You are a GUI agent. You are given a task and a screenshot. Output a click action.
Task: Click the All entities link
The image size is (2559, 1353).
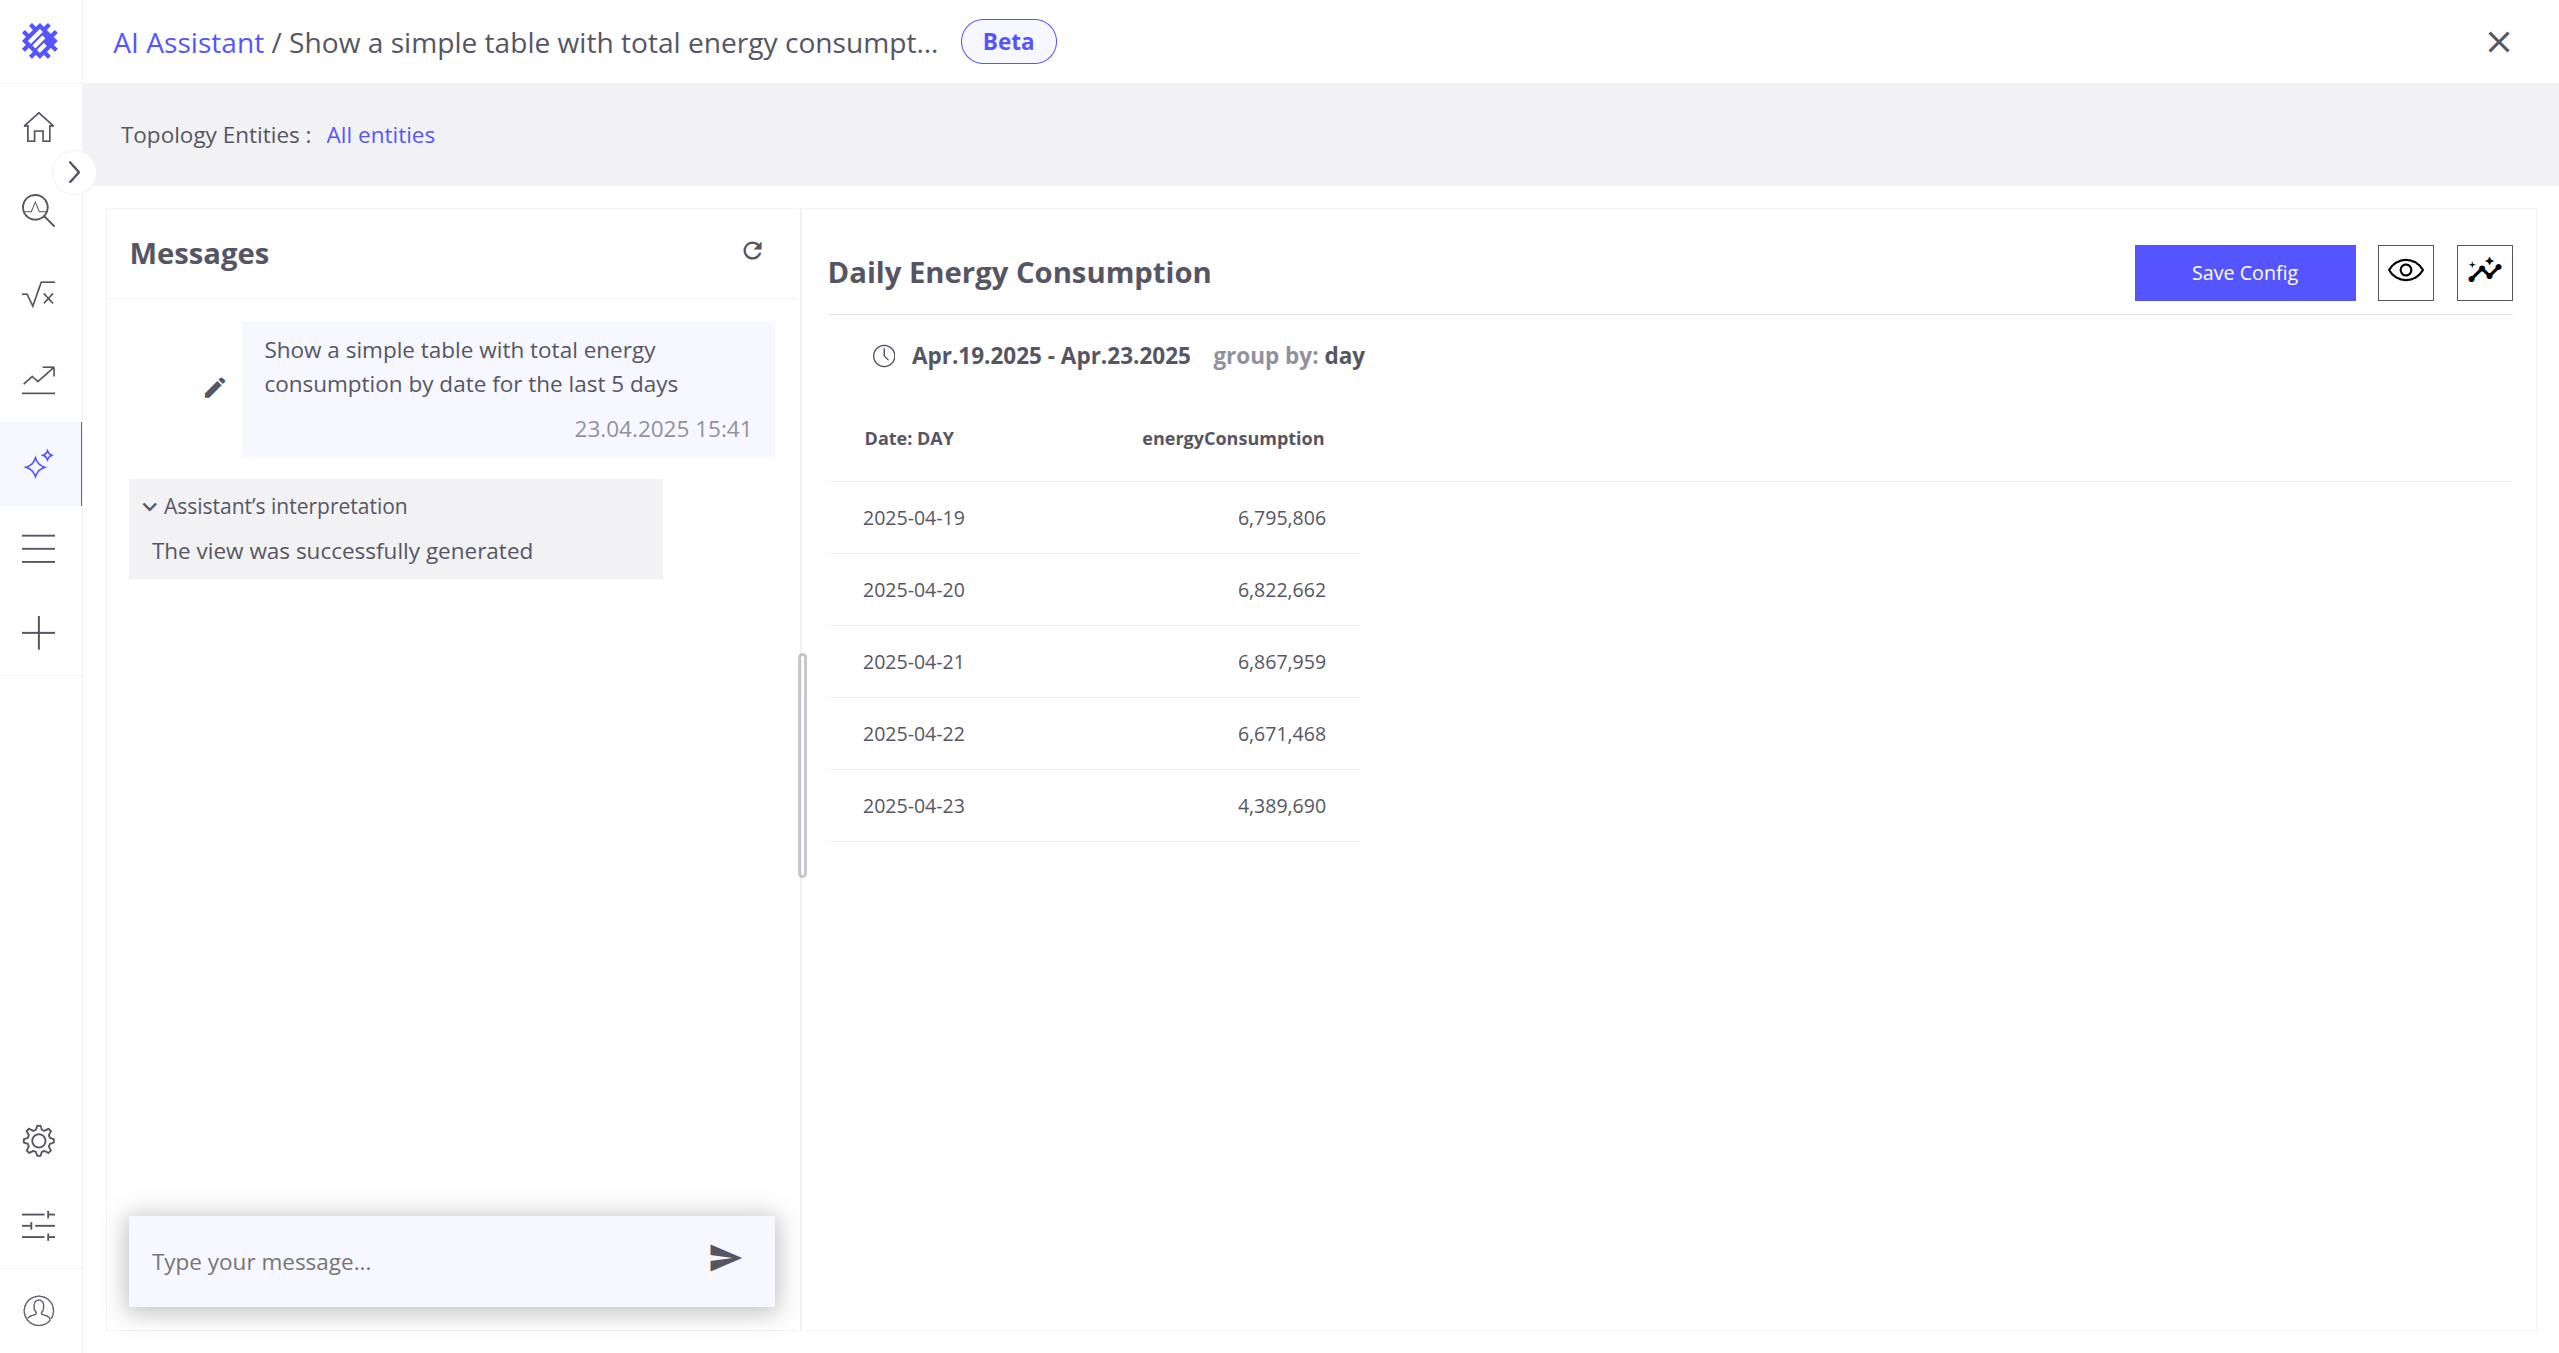(x=380, y=135)
